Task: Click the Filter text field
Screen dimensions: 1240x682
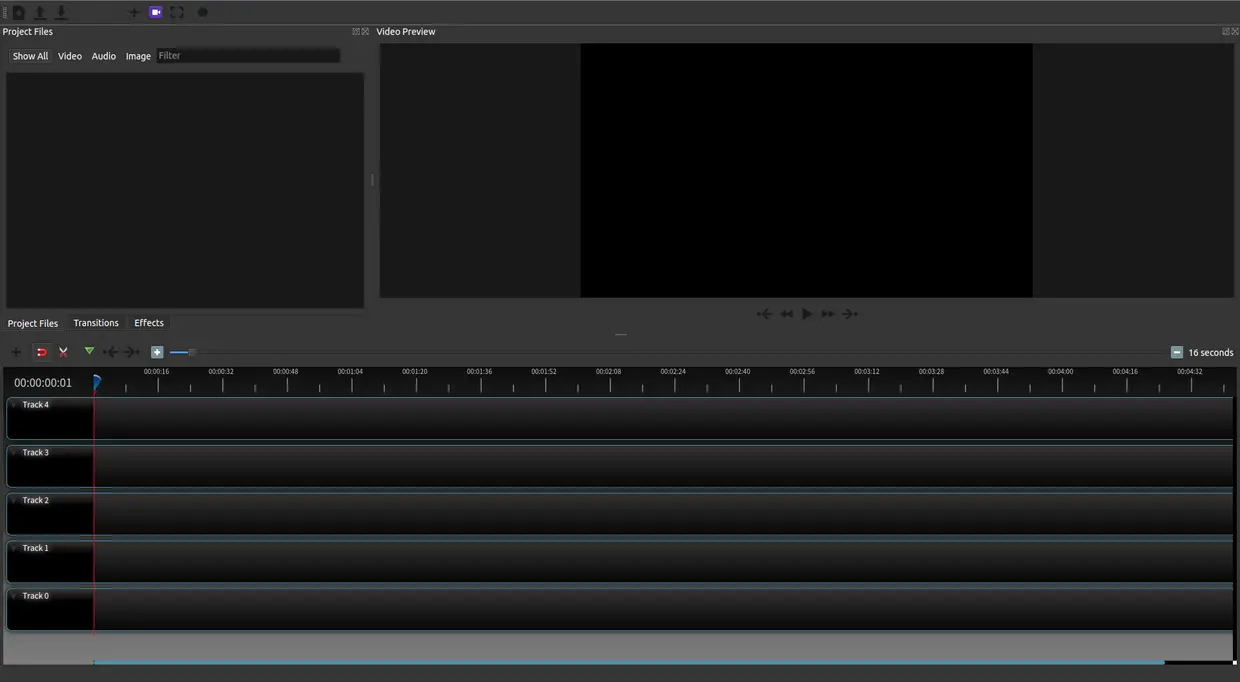Action: [x=248, y=56]
